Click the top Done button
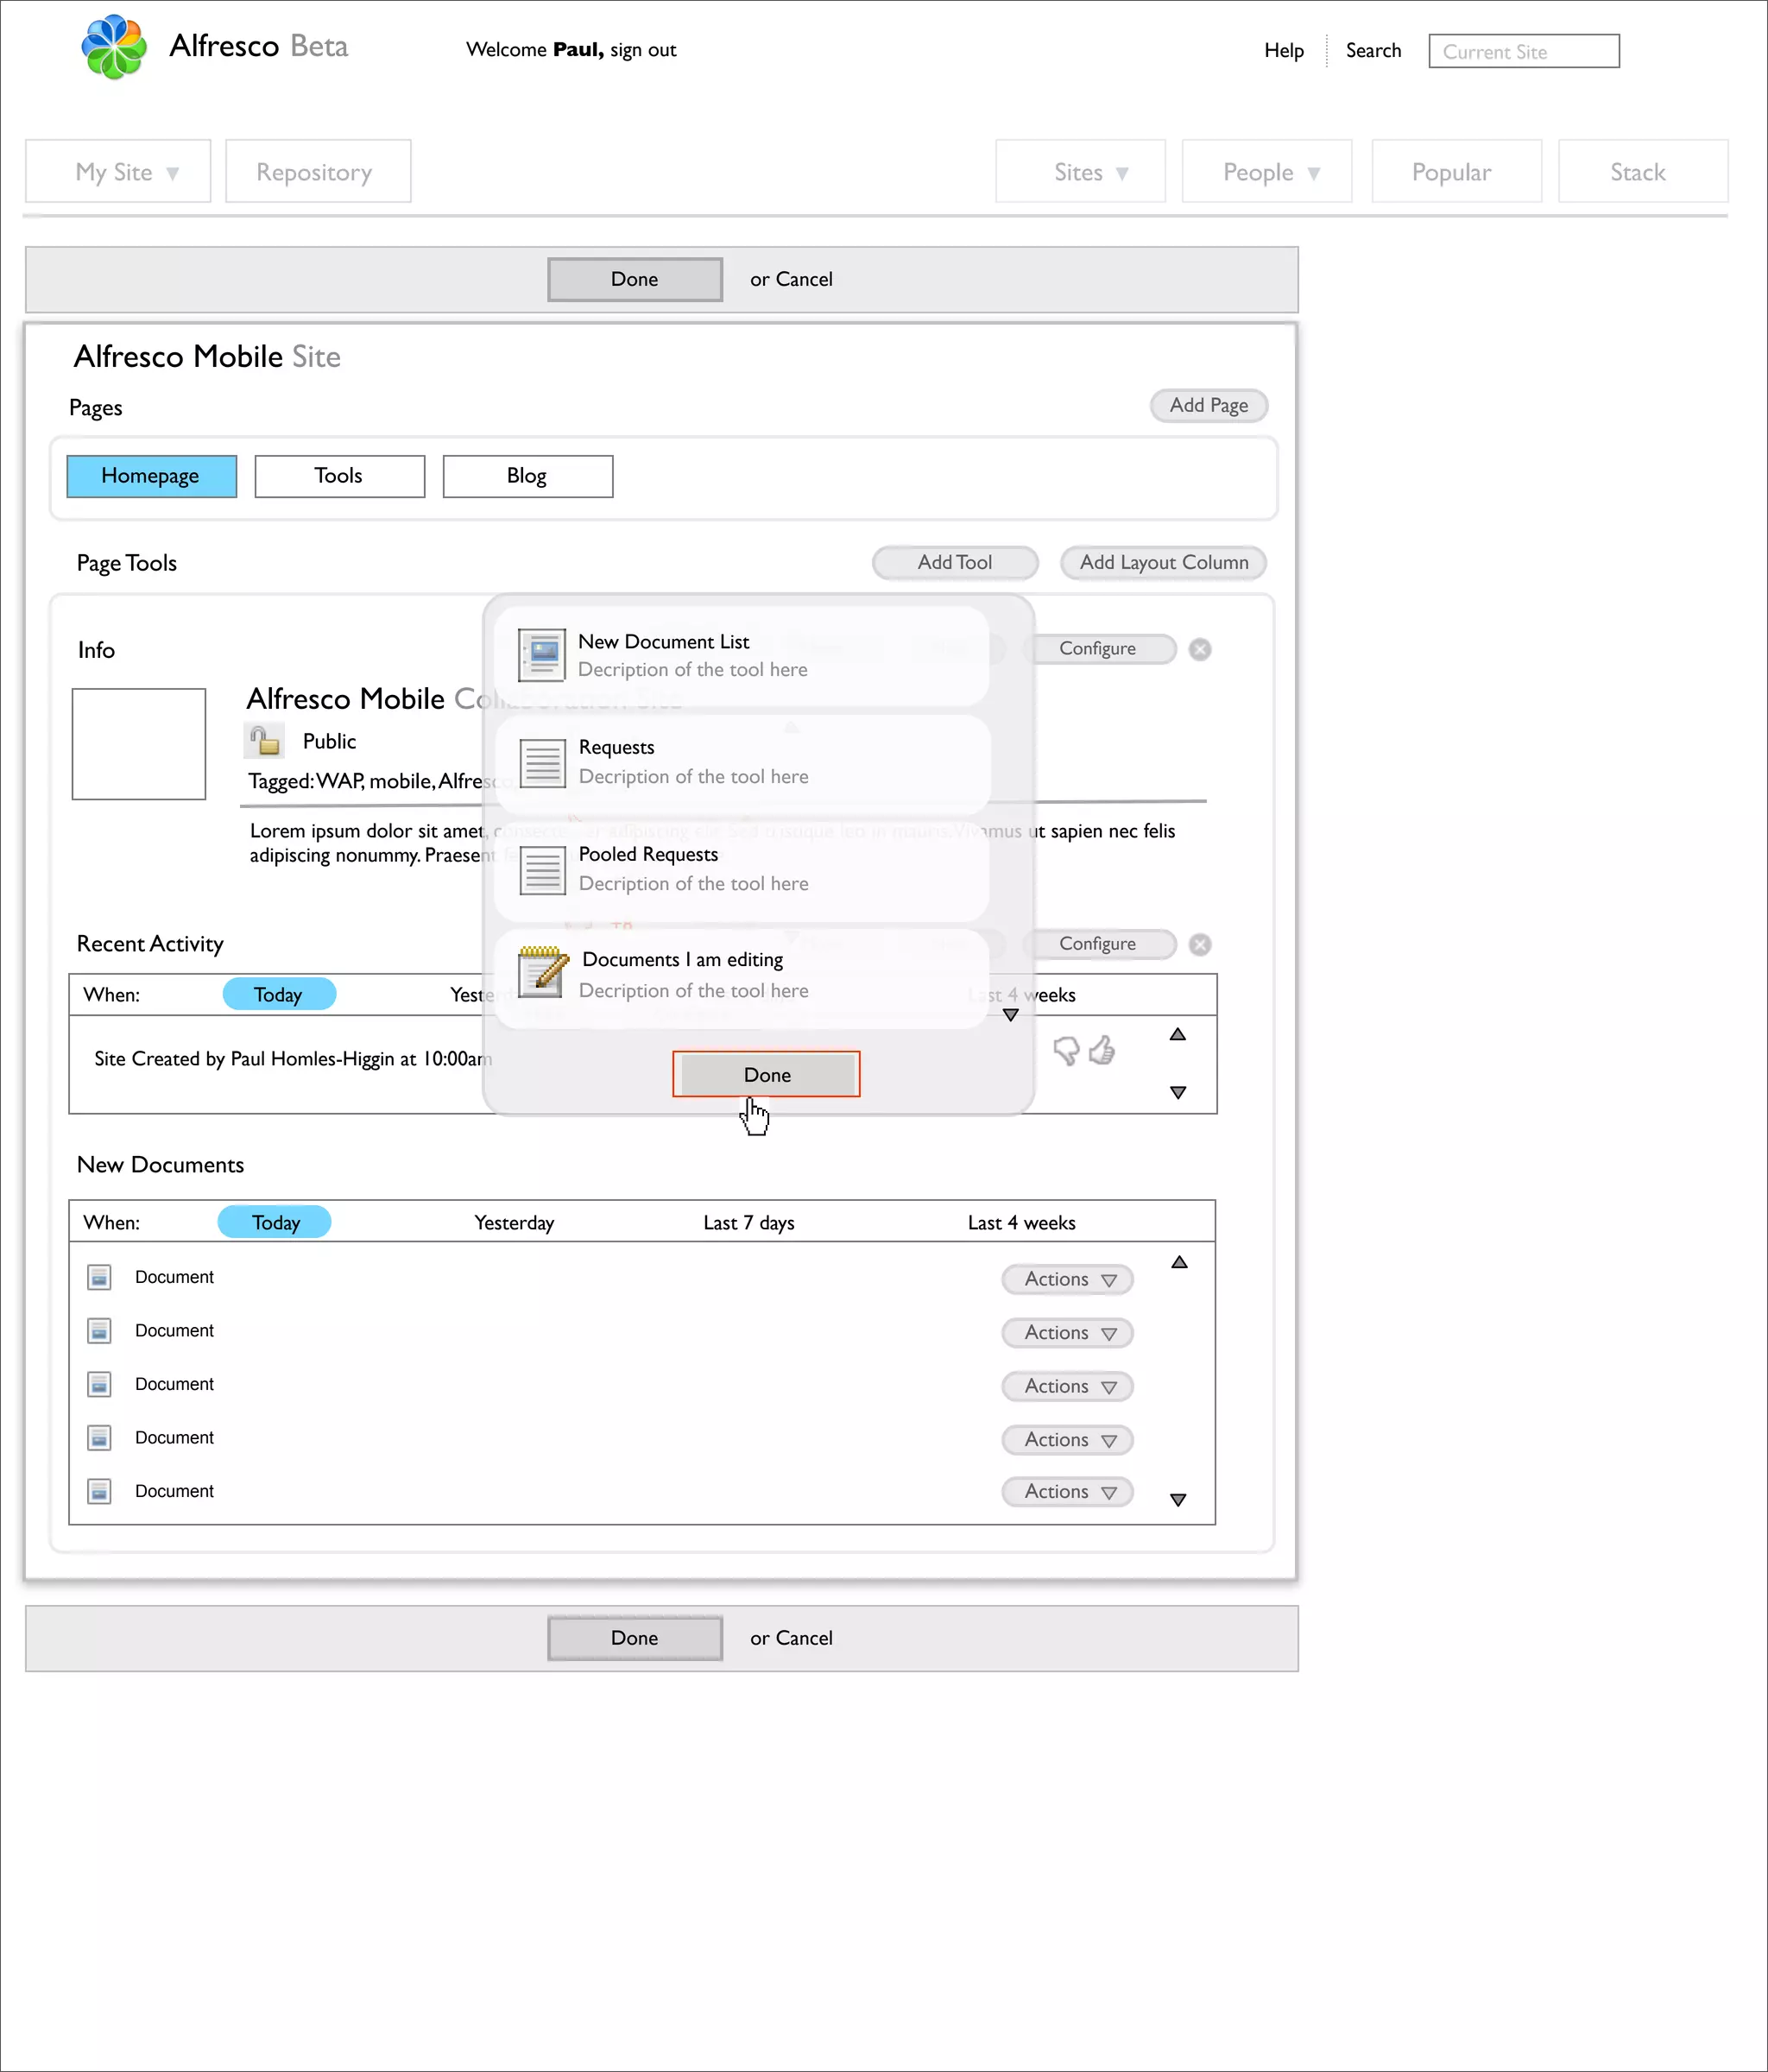 (x=635, y=280)
